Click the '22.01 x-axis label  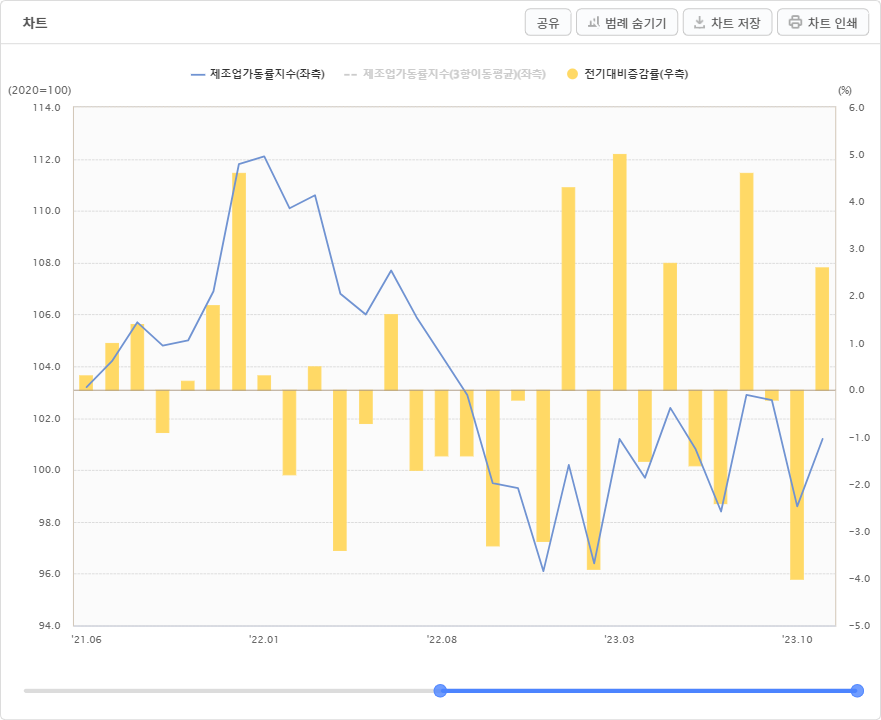[x=264, y=640]
